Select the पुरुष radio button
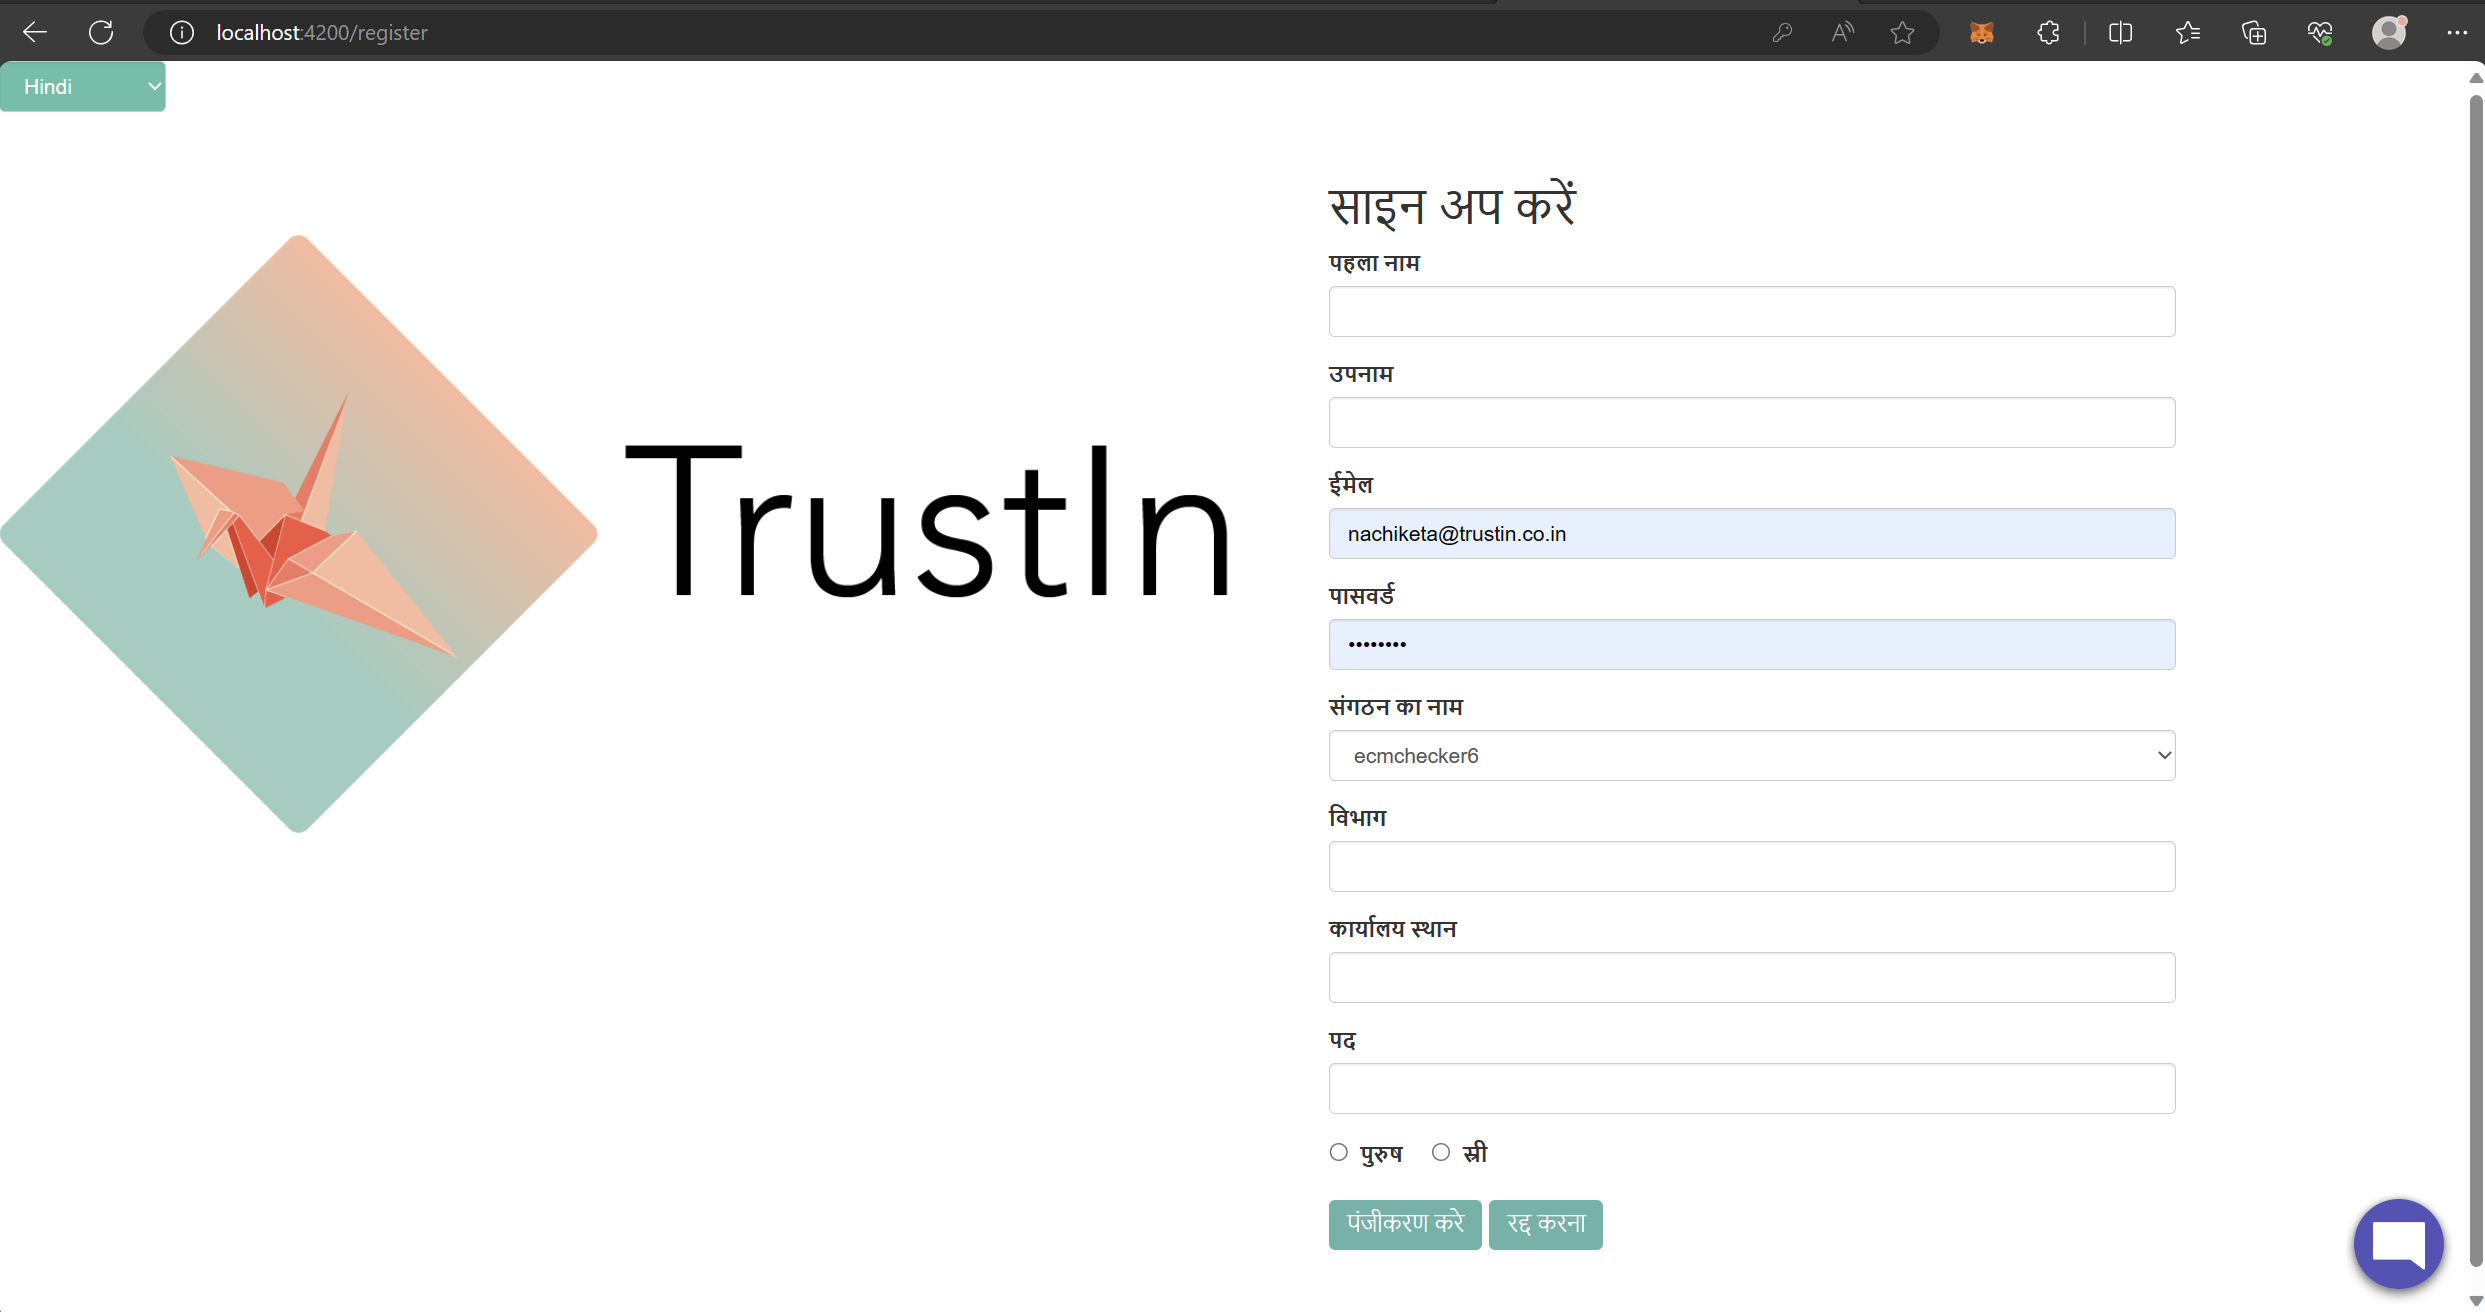The height and width of the screenshot is (1312, 2485). coord(1339,1151)
